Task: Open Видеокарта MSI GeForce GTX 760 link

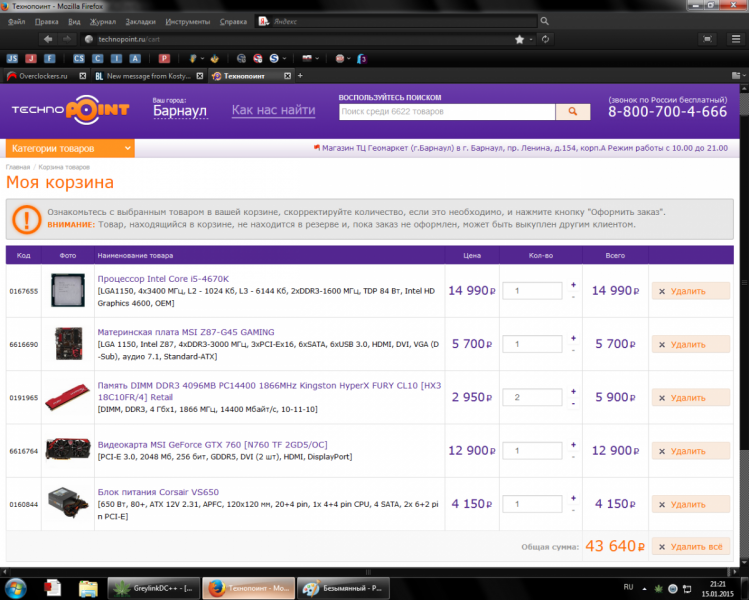Action: tap(213, 445)
